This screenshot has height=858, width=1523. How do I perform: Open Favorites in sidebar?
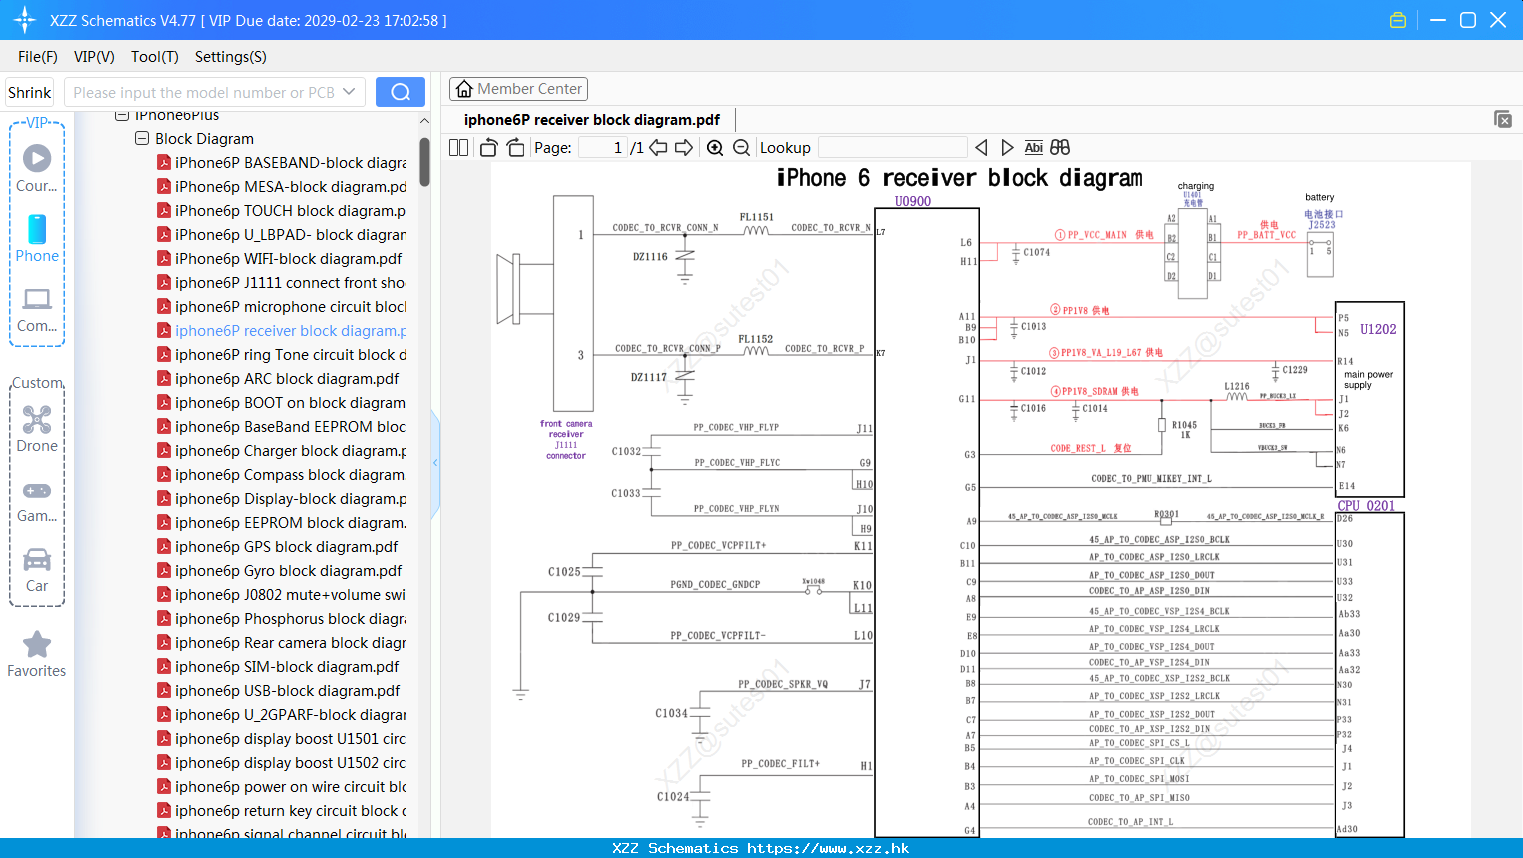pyautogui.click(x=37, y=654)
